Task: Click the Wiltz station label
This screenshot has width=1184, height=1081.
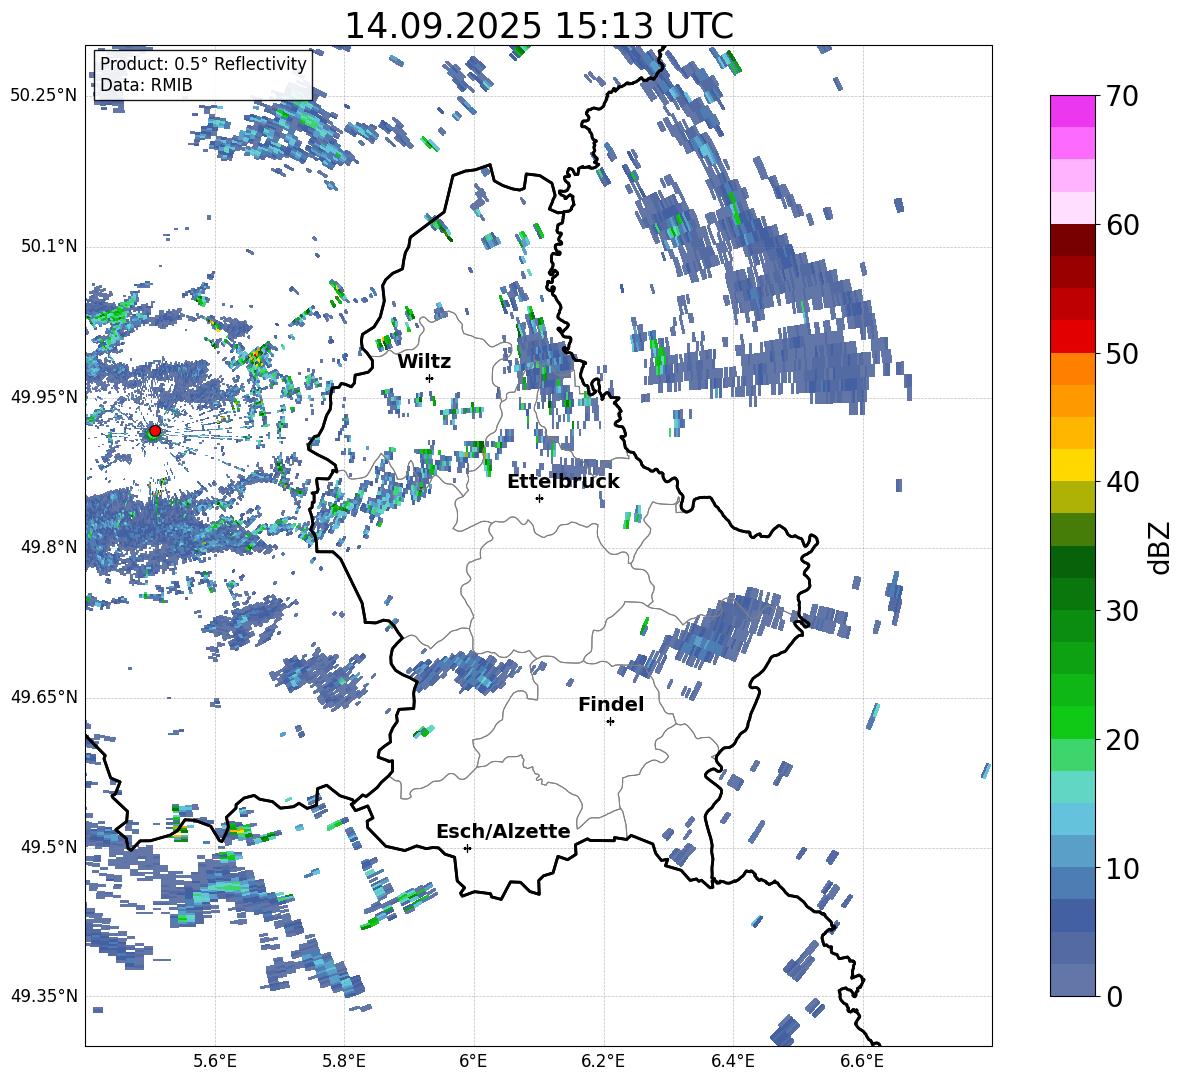Action: pos(424,362)
